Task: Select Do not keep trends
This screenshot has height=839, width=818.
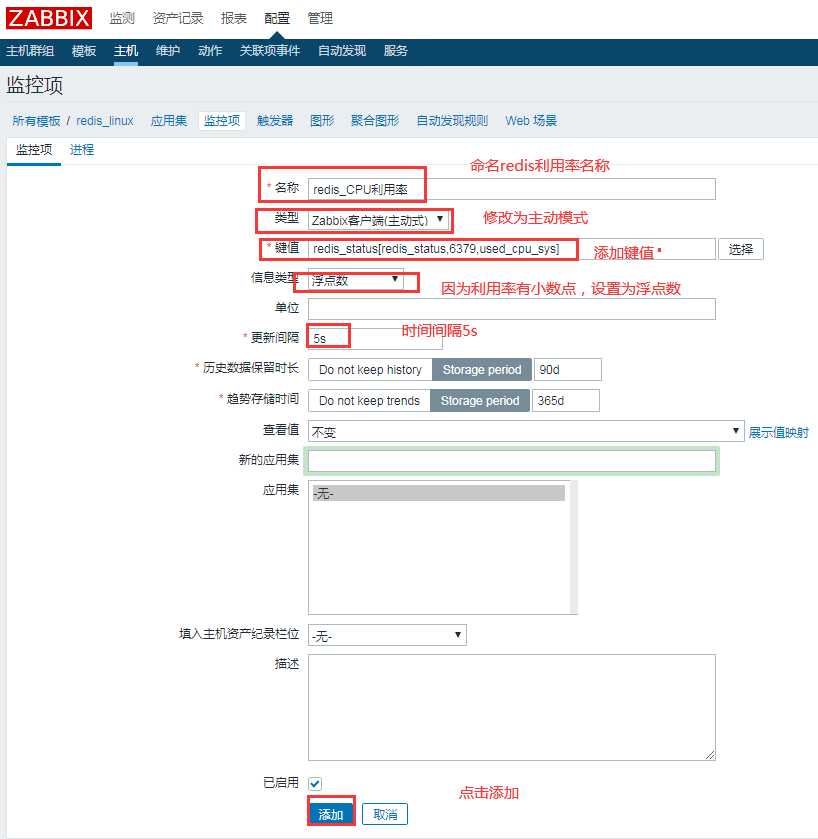Action: point(369,401)
